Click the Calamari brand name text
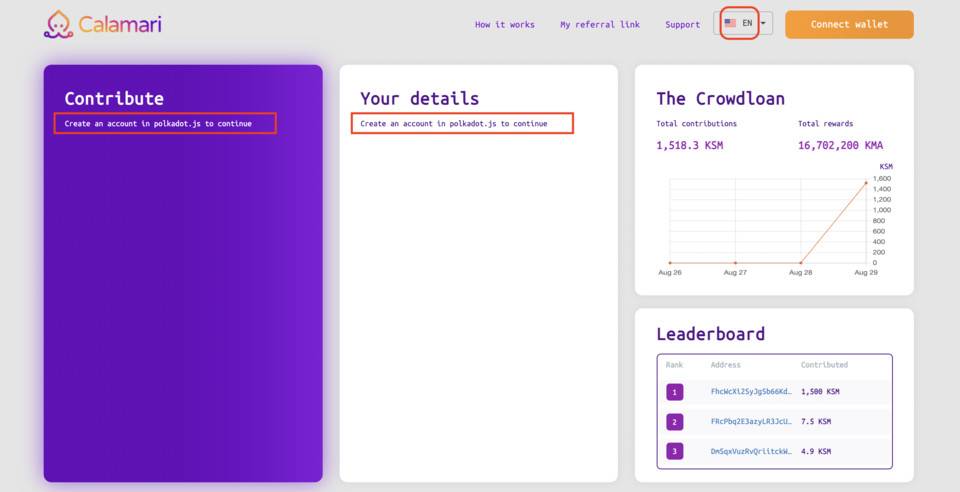Viewport: 960px width, 492px height. pos(120,24)
